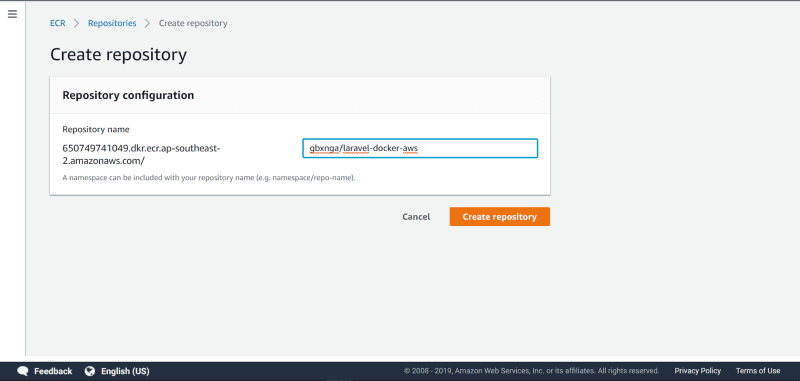This screenshot has height=381, width=800.
Task: Click the Repository name input field
Action: pyautogui.click(x=420, y=148)
